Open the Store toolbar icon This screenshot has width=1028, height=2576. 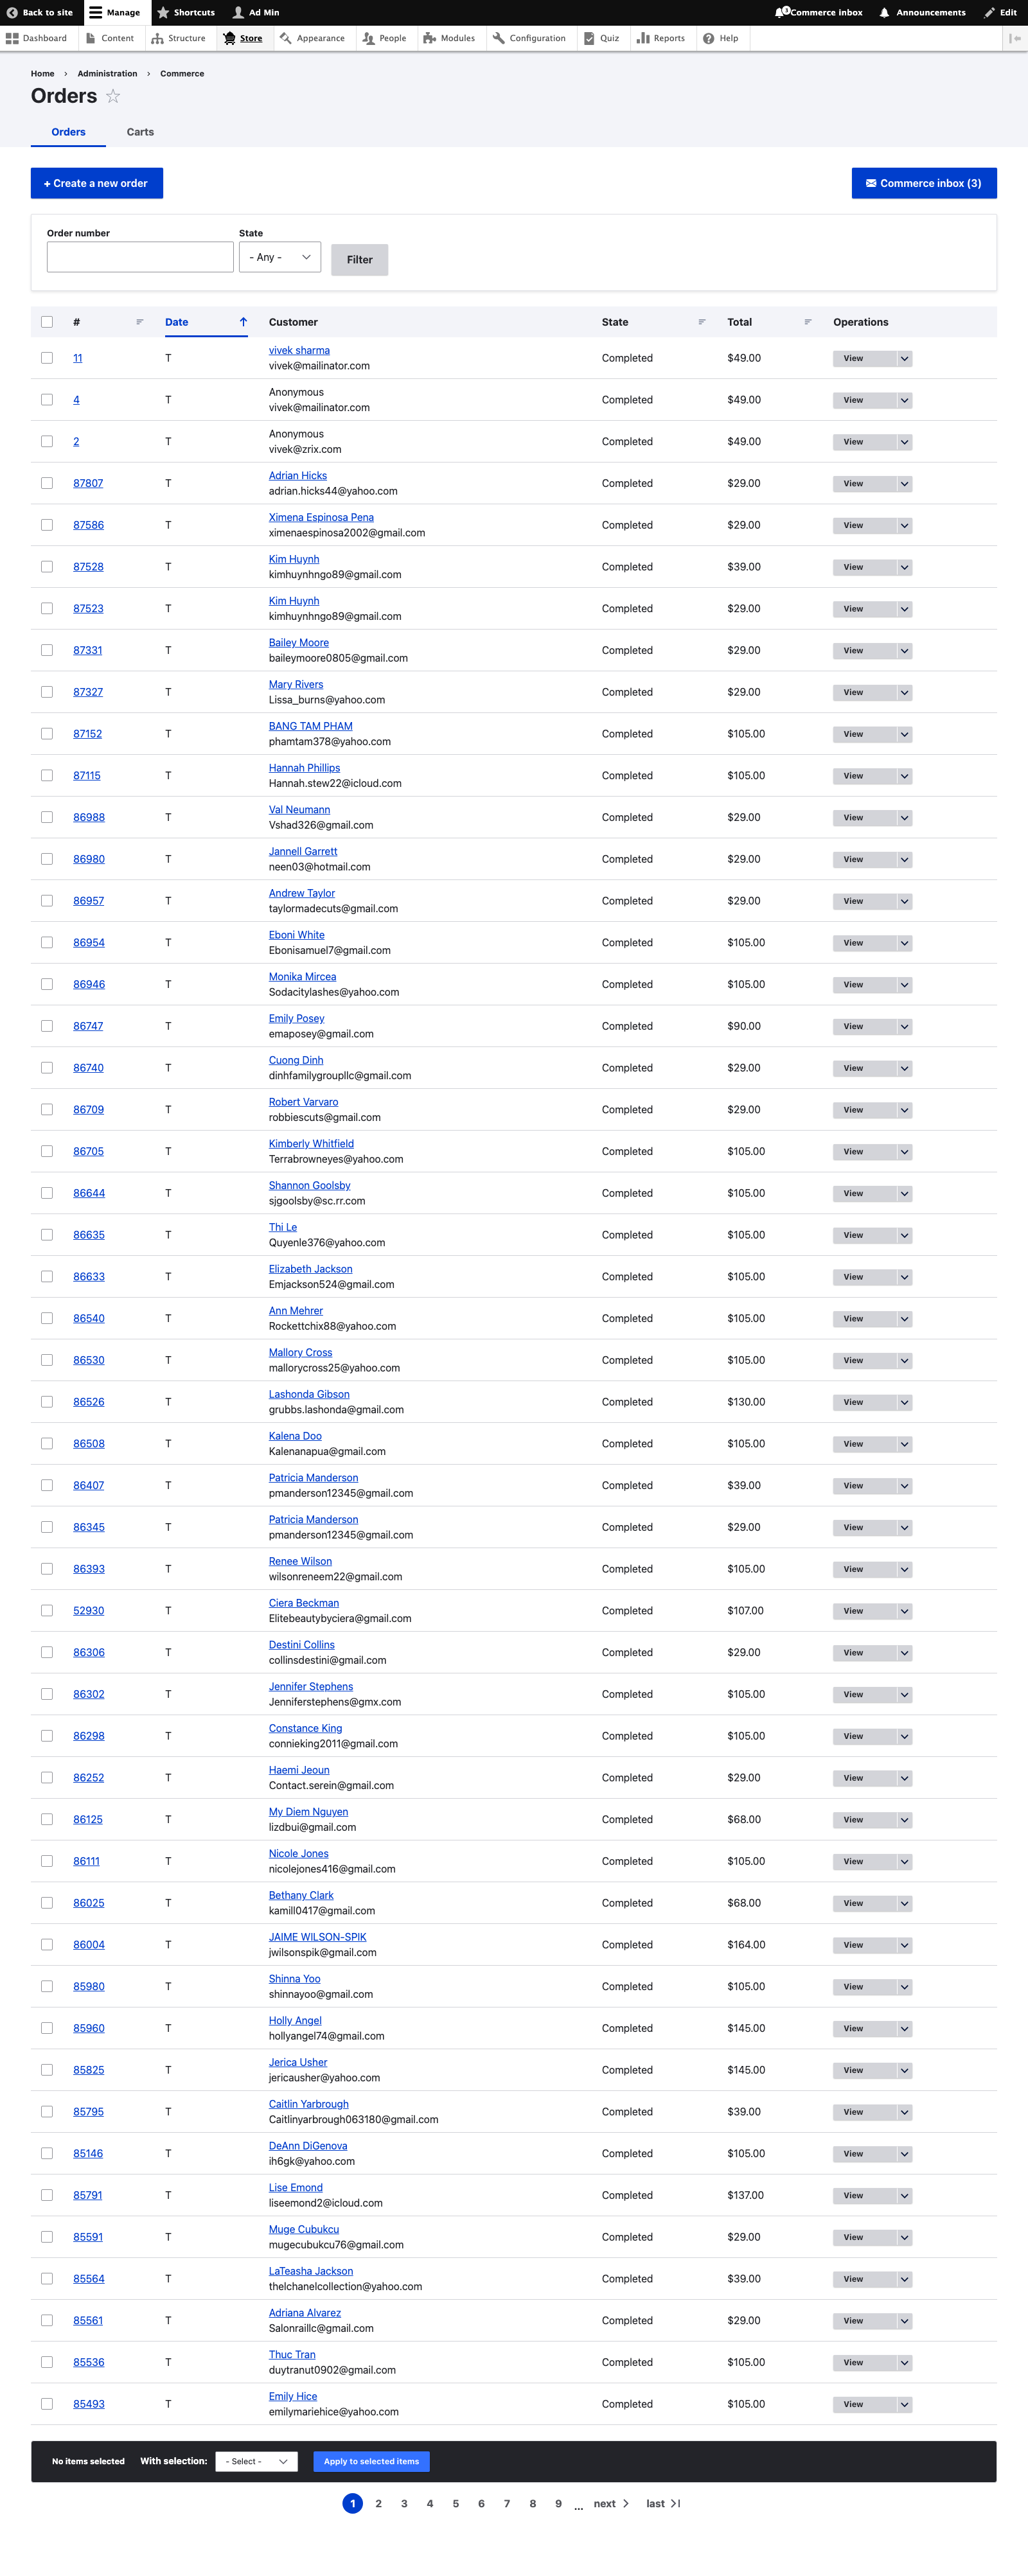pos(229,38)
